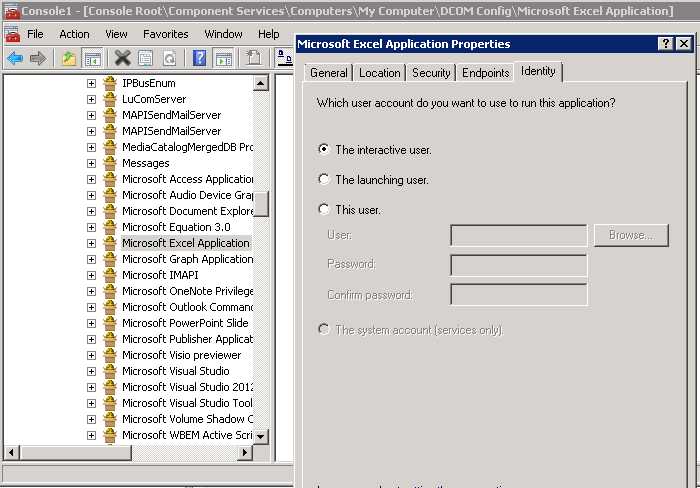Viewport: 700px width, 488px height.
Task: Click the Password input field
Action: point(519,265)
